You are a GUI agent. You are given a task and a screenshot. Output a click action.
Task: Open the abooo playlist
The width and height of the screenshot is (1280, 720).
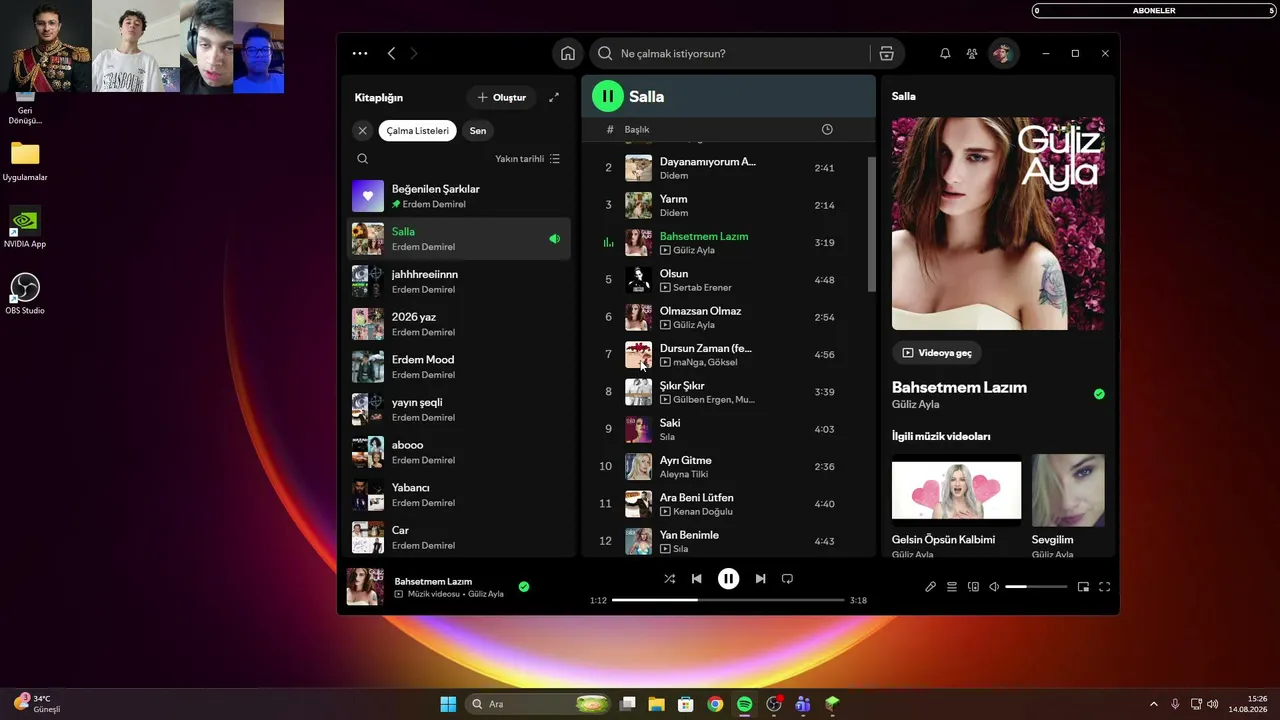click(x=459, y=452)
